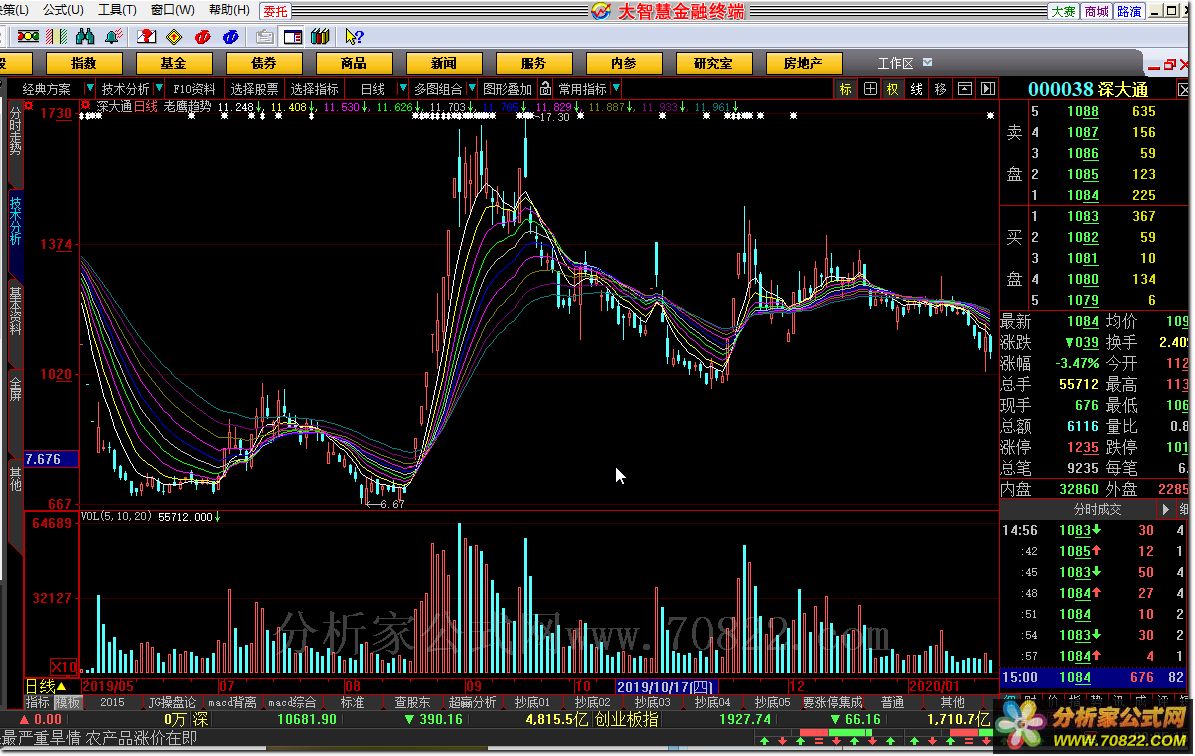Select the 抄底03 indicator tab
Screen dimensions: 1195x756
coord(652,703)
